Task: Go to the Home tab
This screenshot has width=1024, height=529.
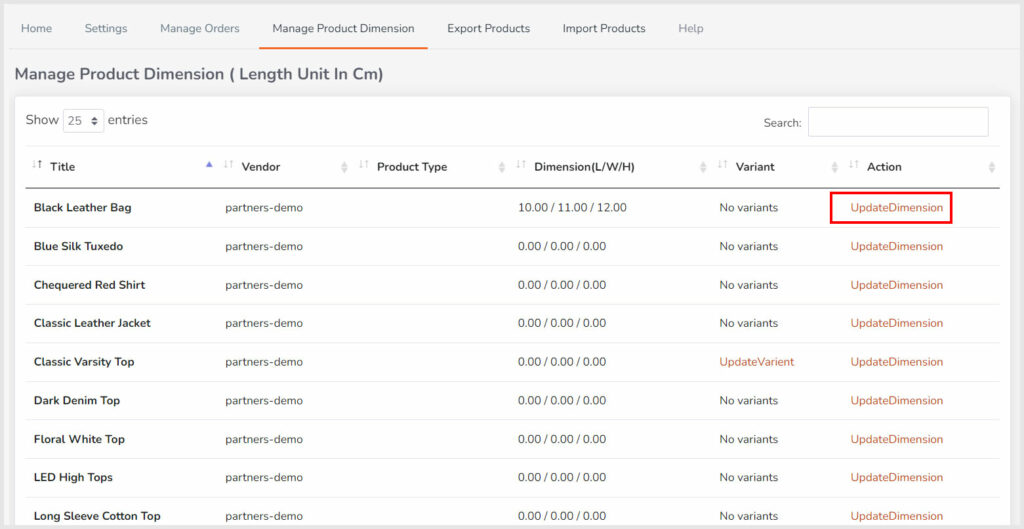Action: point(36,28)
